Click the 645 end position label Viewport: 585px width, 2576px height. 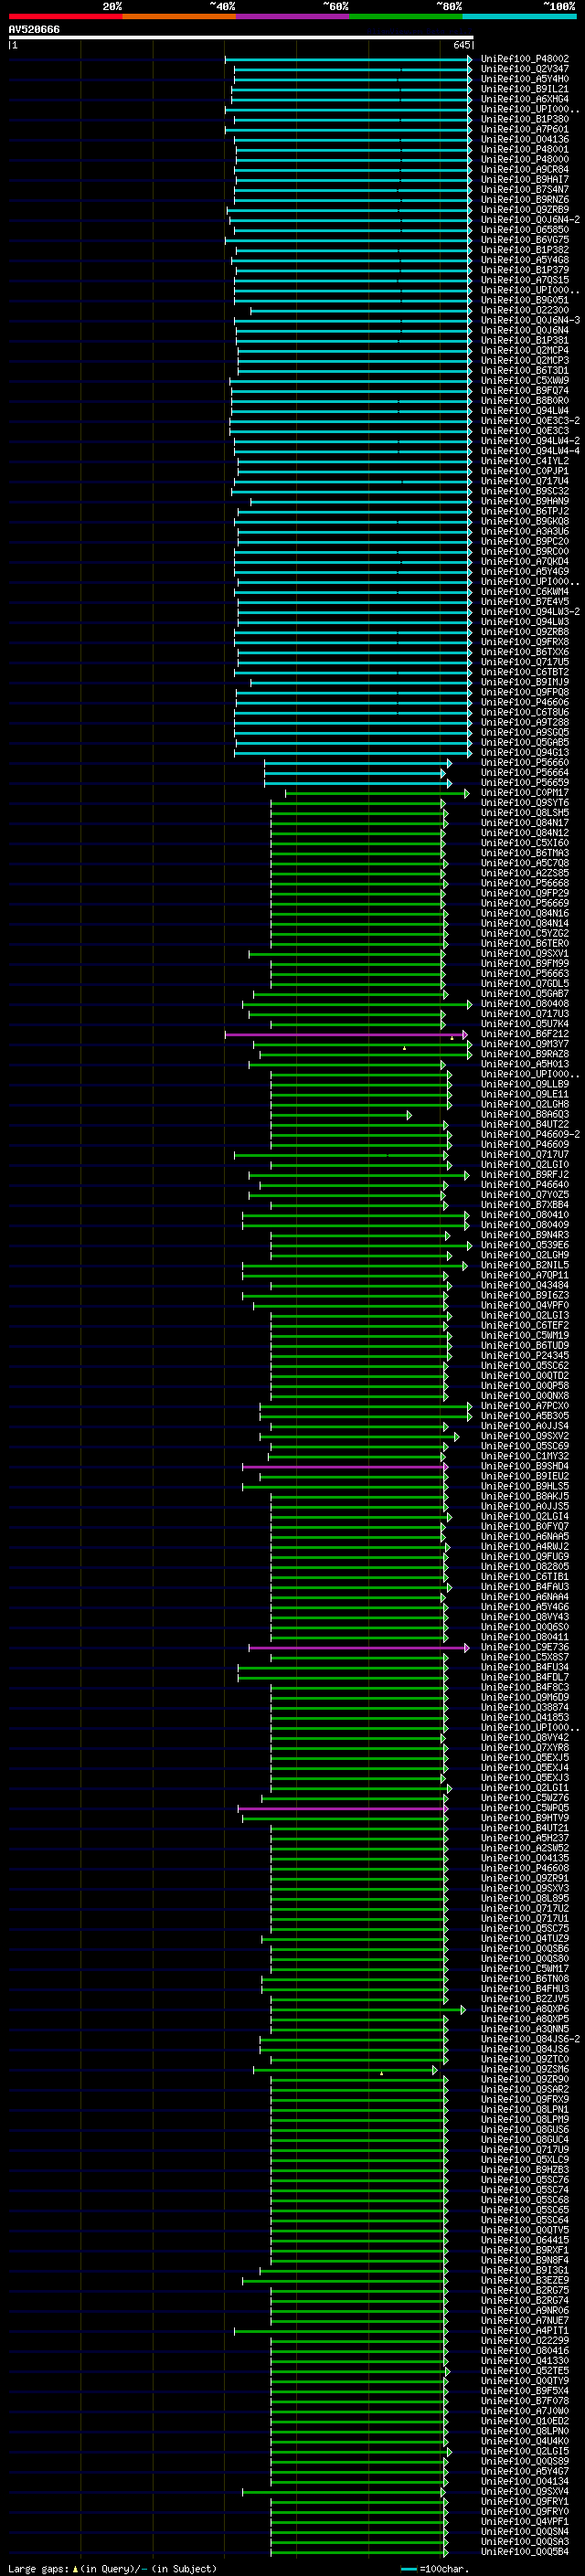[461, 46]
